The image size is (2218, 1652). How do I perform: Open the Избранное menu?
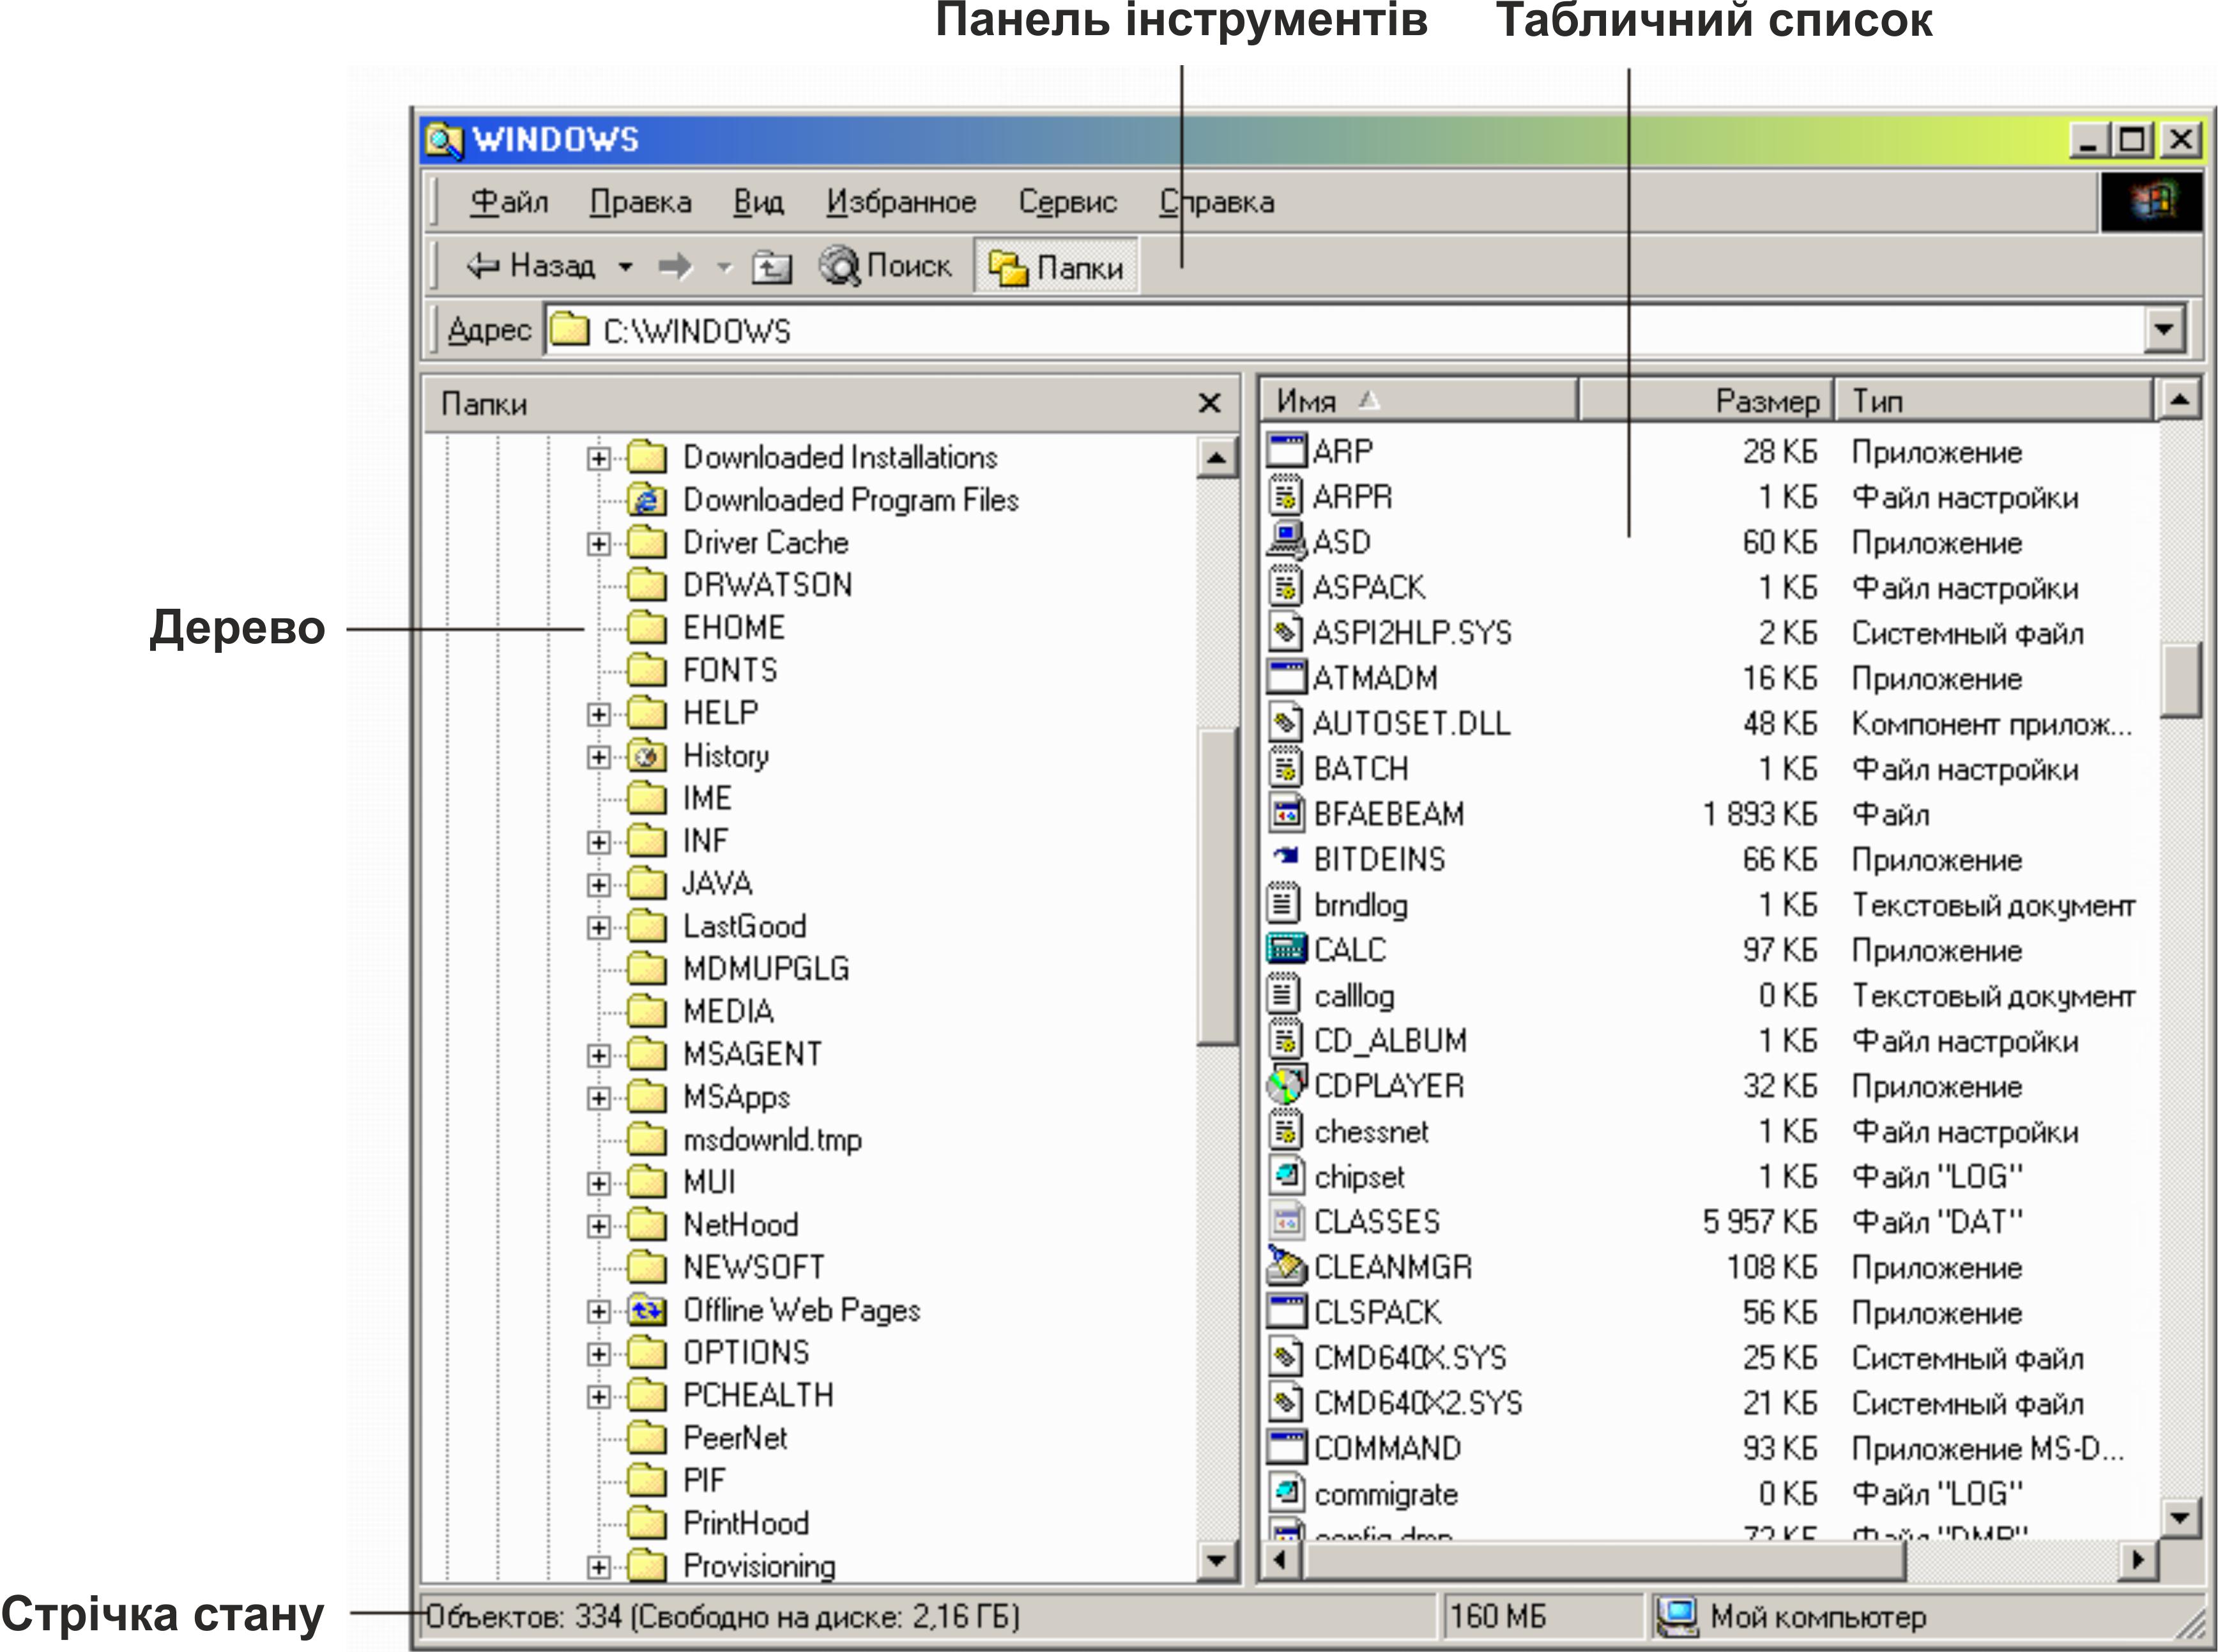901,202
